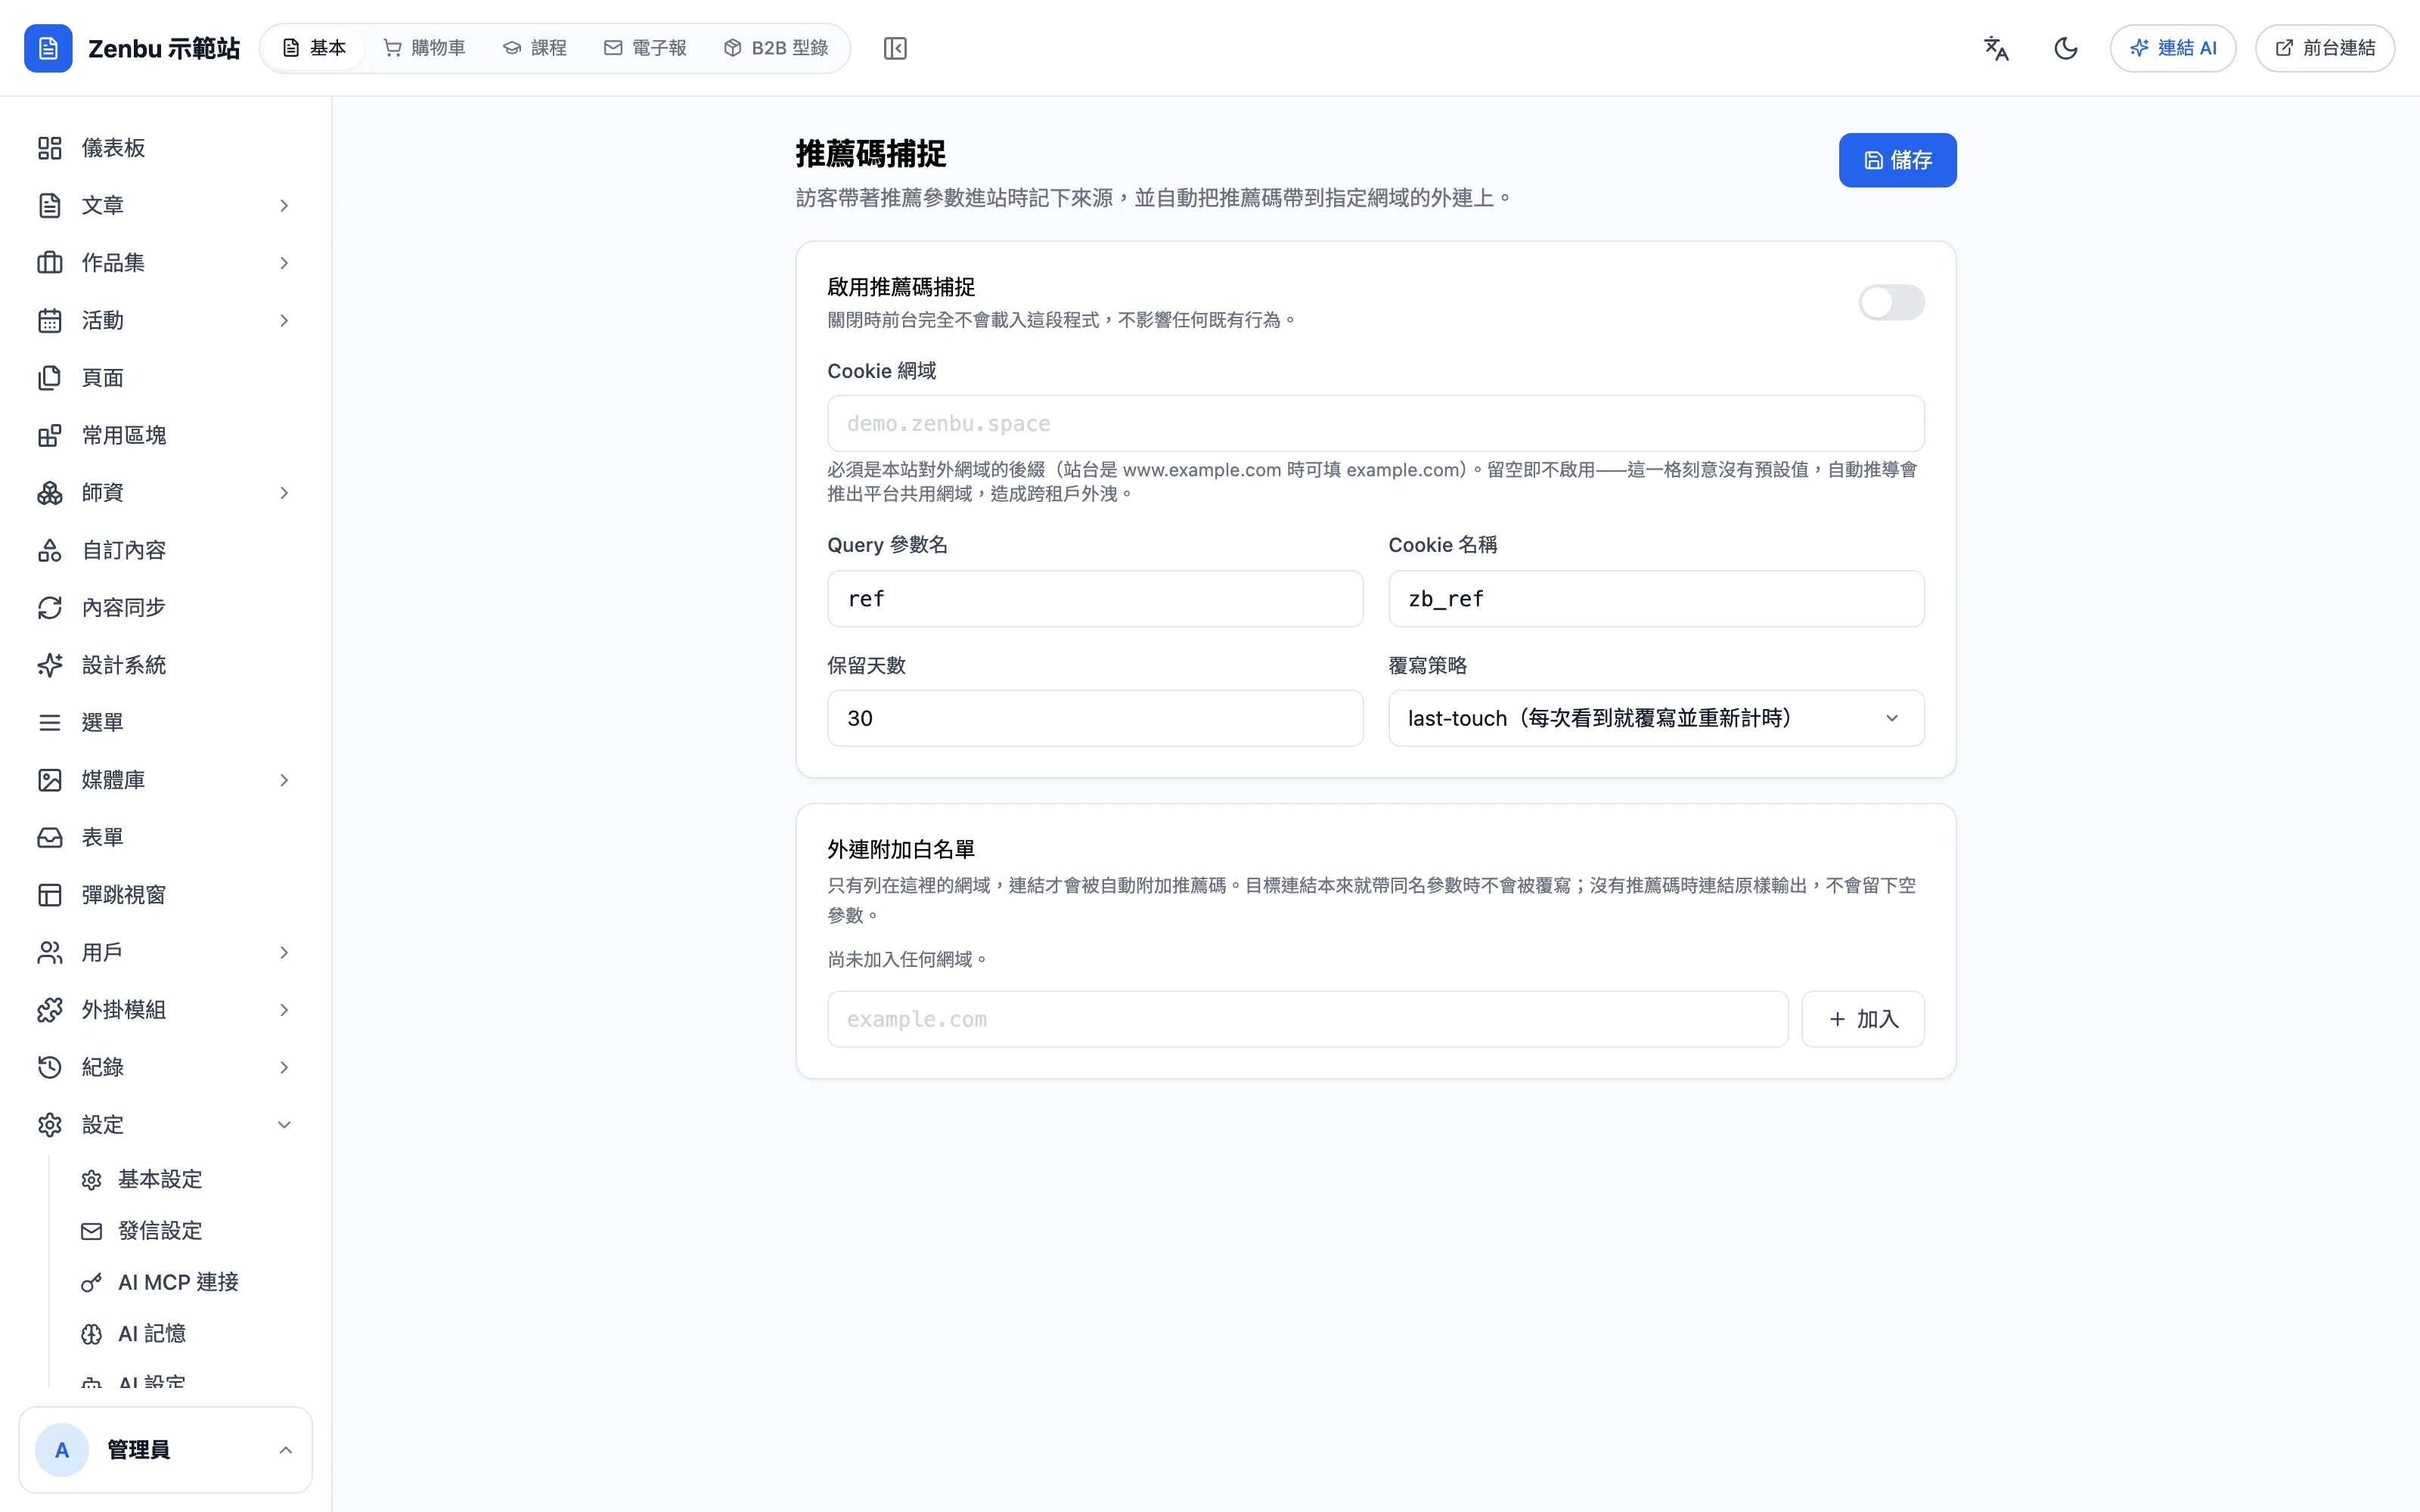Click the 儲存 save button
The height and width of the screenshot is (1512, 2420).
(1897, 160)
